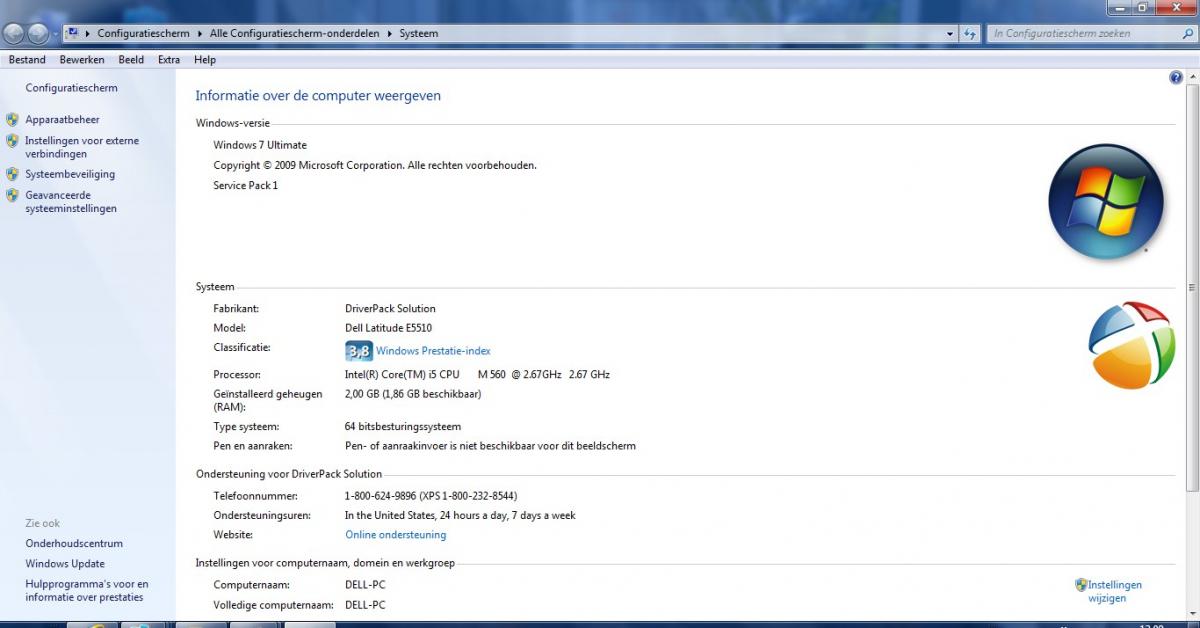This screenshot has height=628, width=1200.
Task: Click the Control Panel icon in address bar
Action: (72, 33)
